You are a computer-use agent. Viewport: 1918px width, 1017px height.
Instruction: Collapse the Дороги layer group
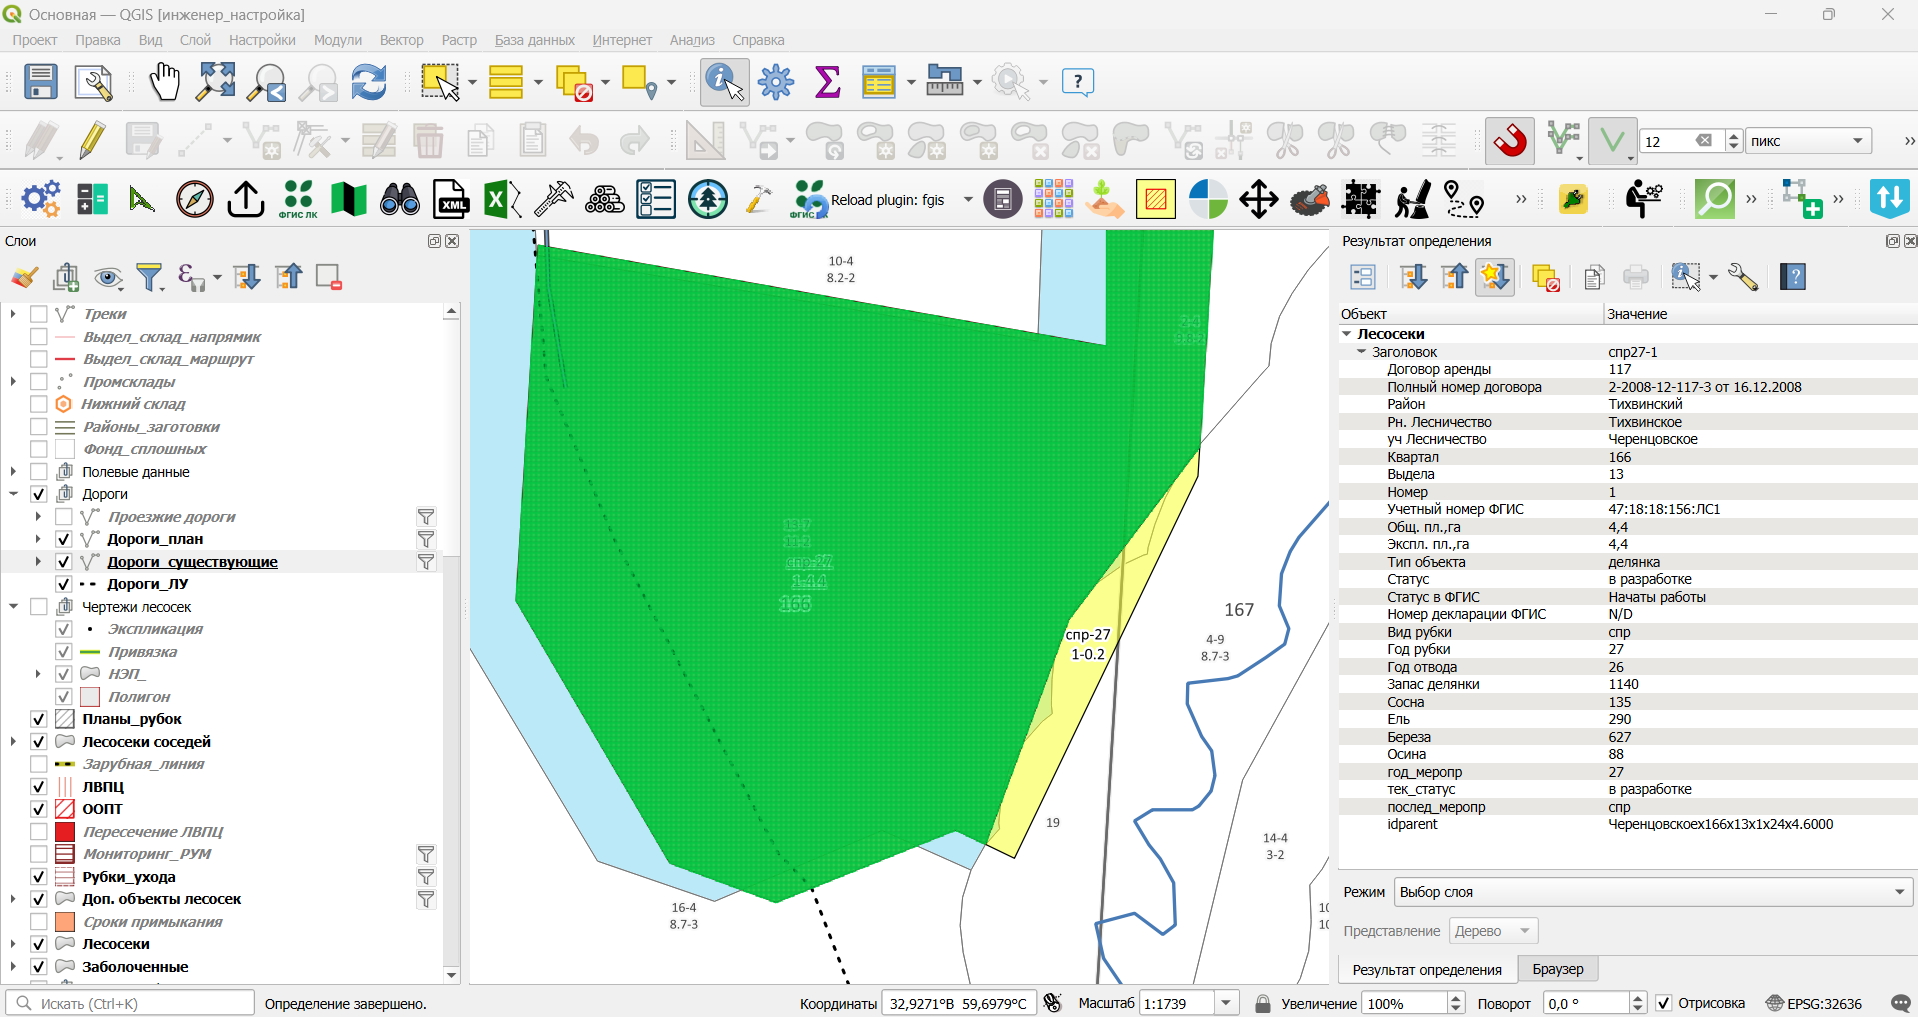pyautogui.click(x=13, y=494)
